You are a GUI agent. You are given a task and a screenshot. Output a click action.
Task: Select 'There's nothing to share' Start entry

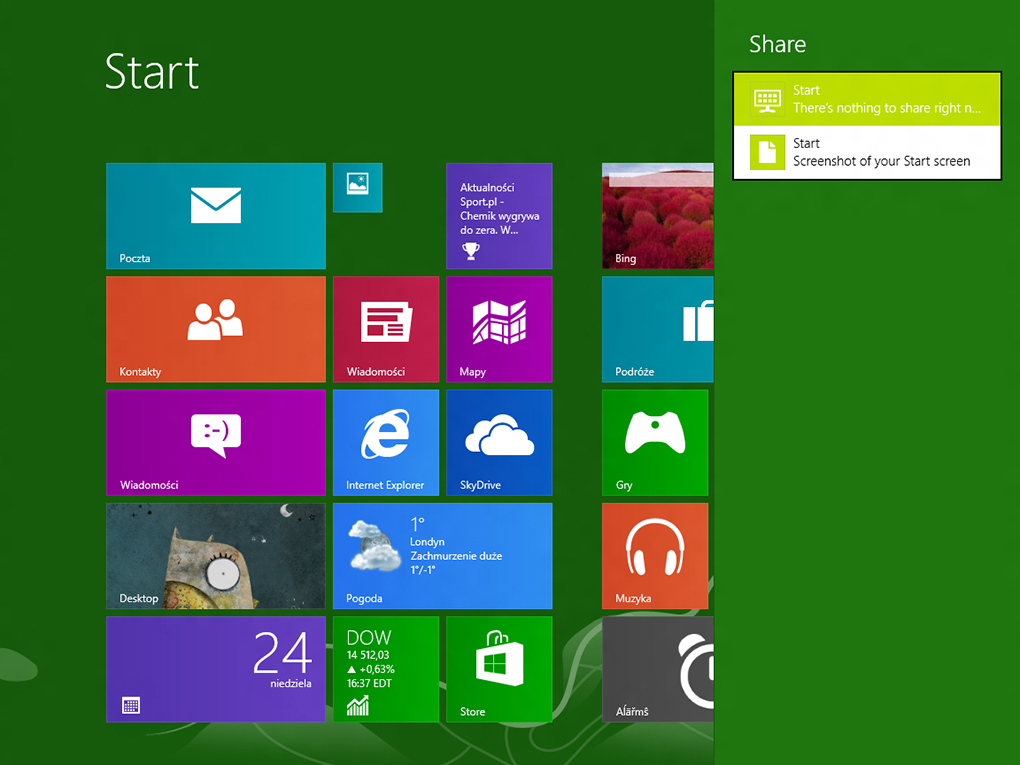867,99
